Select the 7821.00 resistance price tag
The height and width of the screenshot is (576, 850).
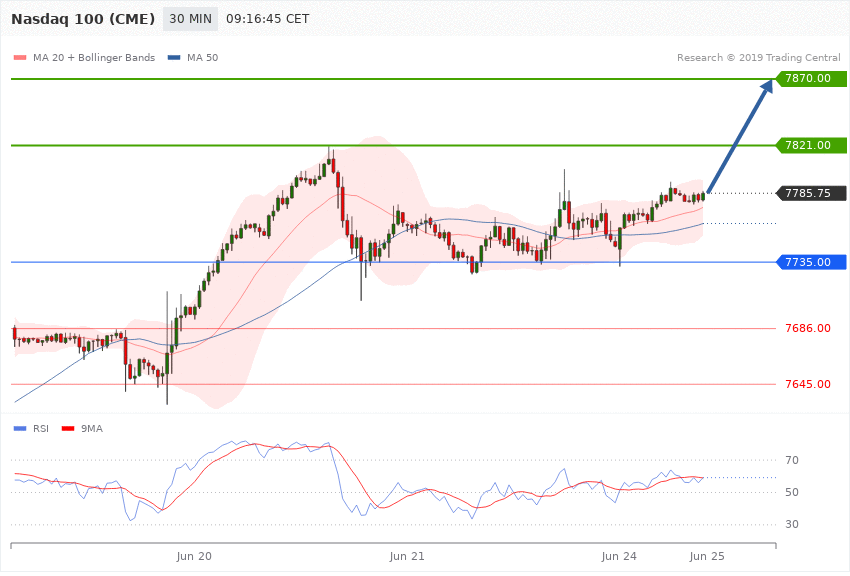coord(812,145)
